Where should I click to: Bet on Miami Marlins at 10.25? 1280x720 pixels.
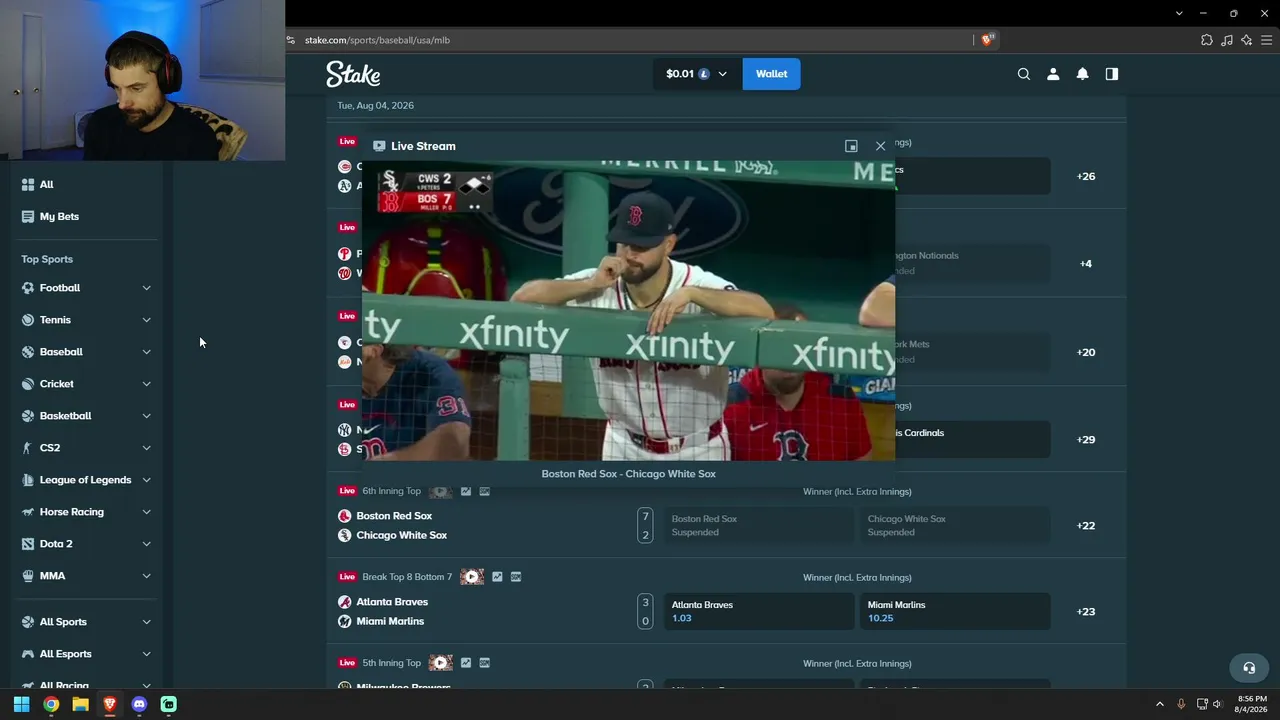[954, 611]
